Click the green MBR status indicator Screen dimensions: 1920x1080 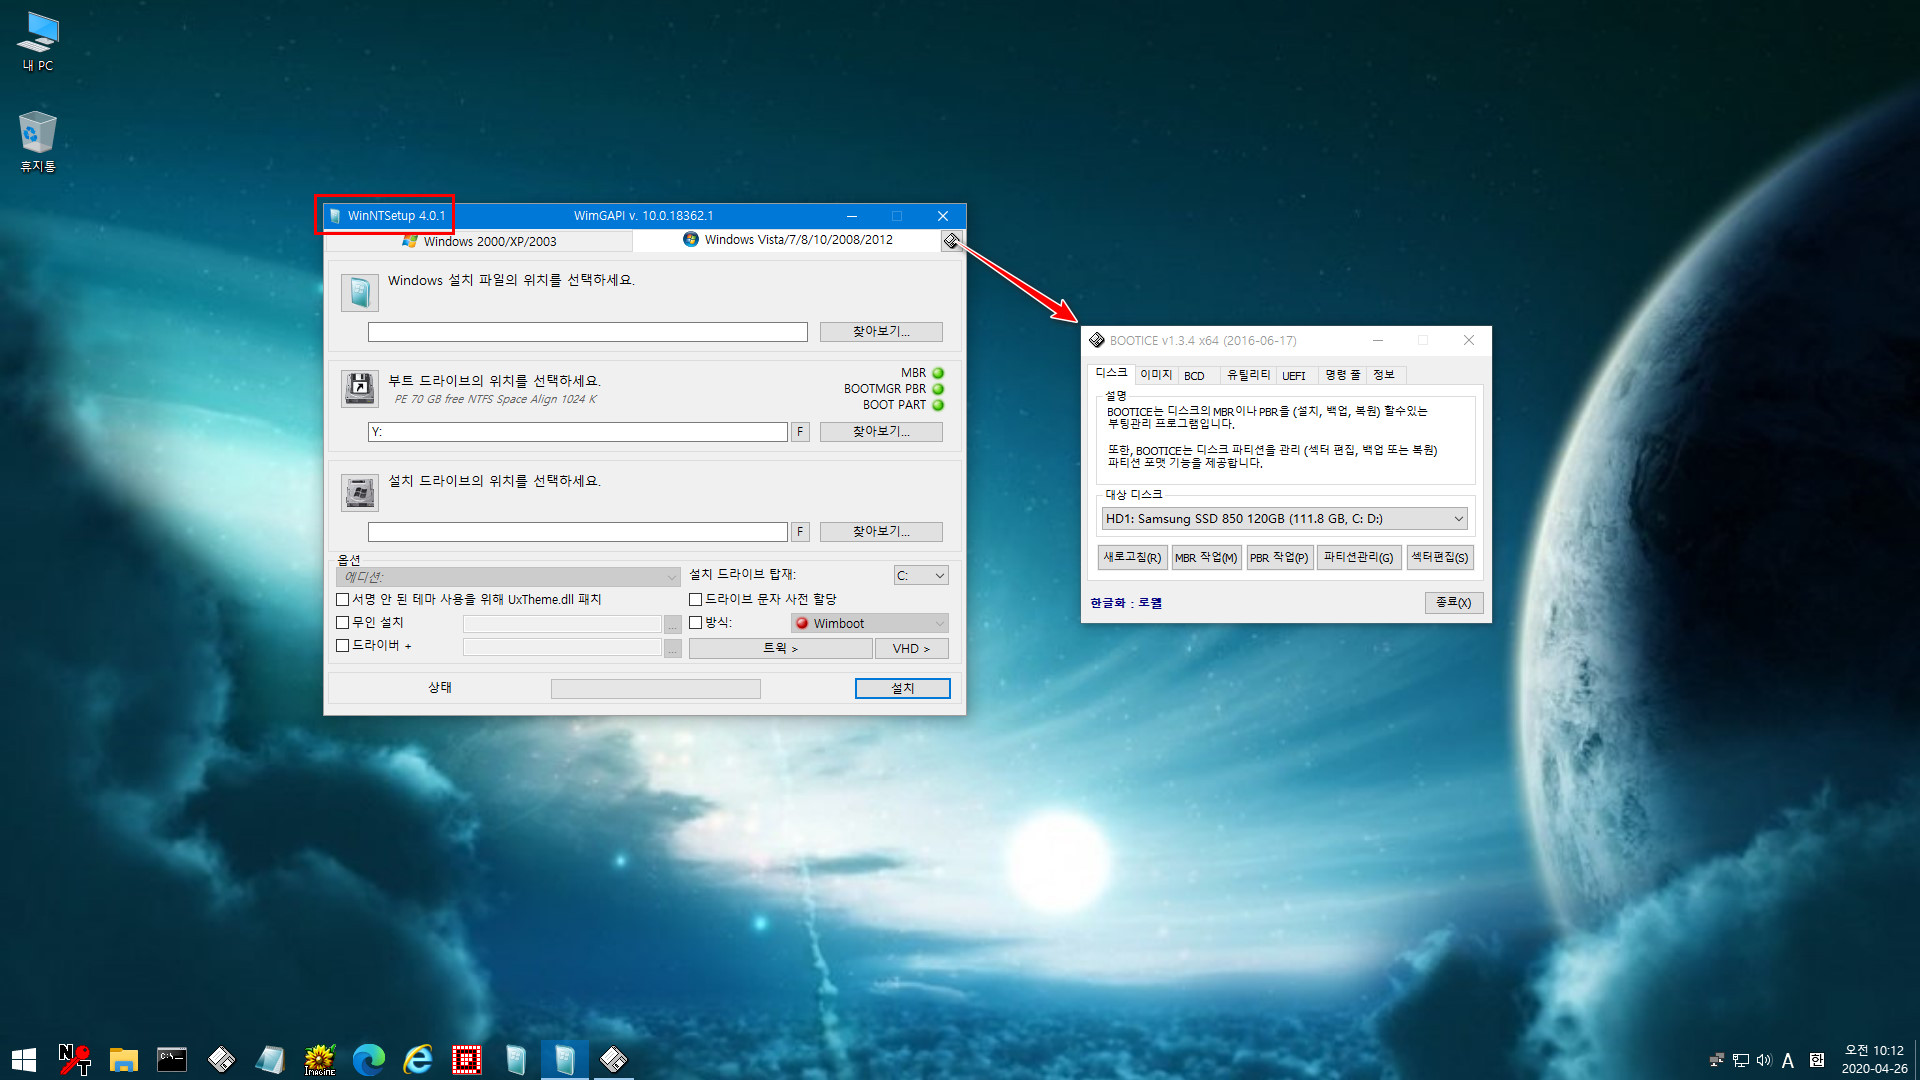pyautogui.click(x=938, y=373)
